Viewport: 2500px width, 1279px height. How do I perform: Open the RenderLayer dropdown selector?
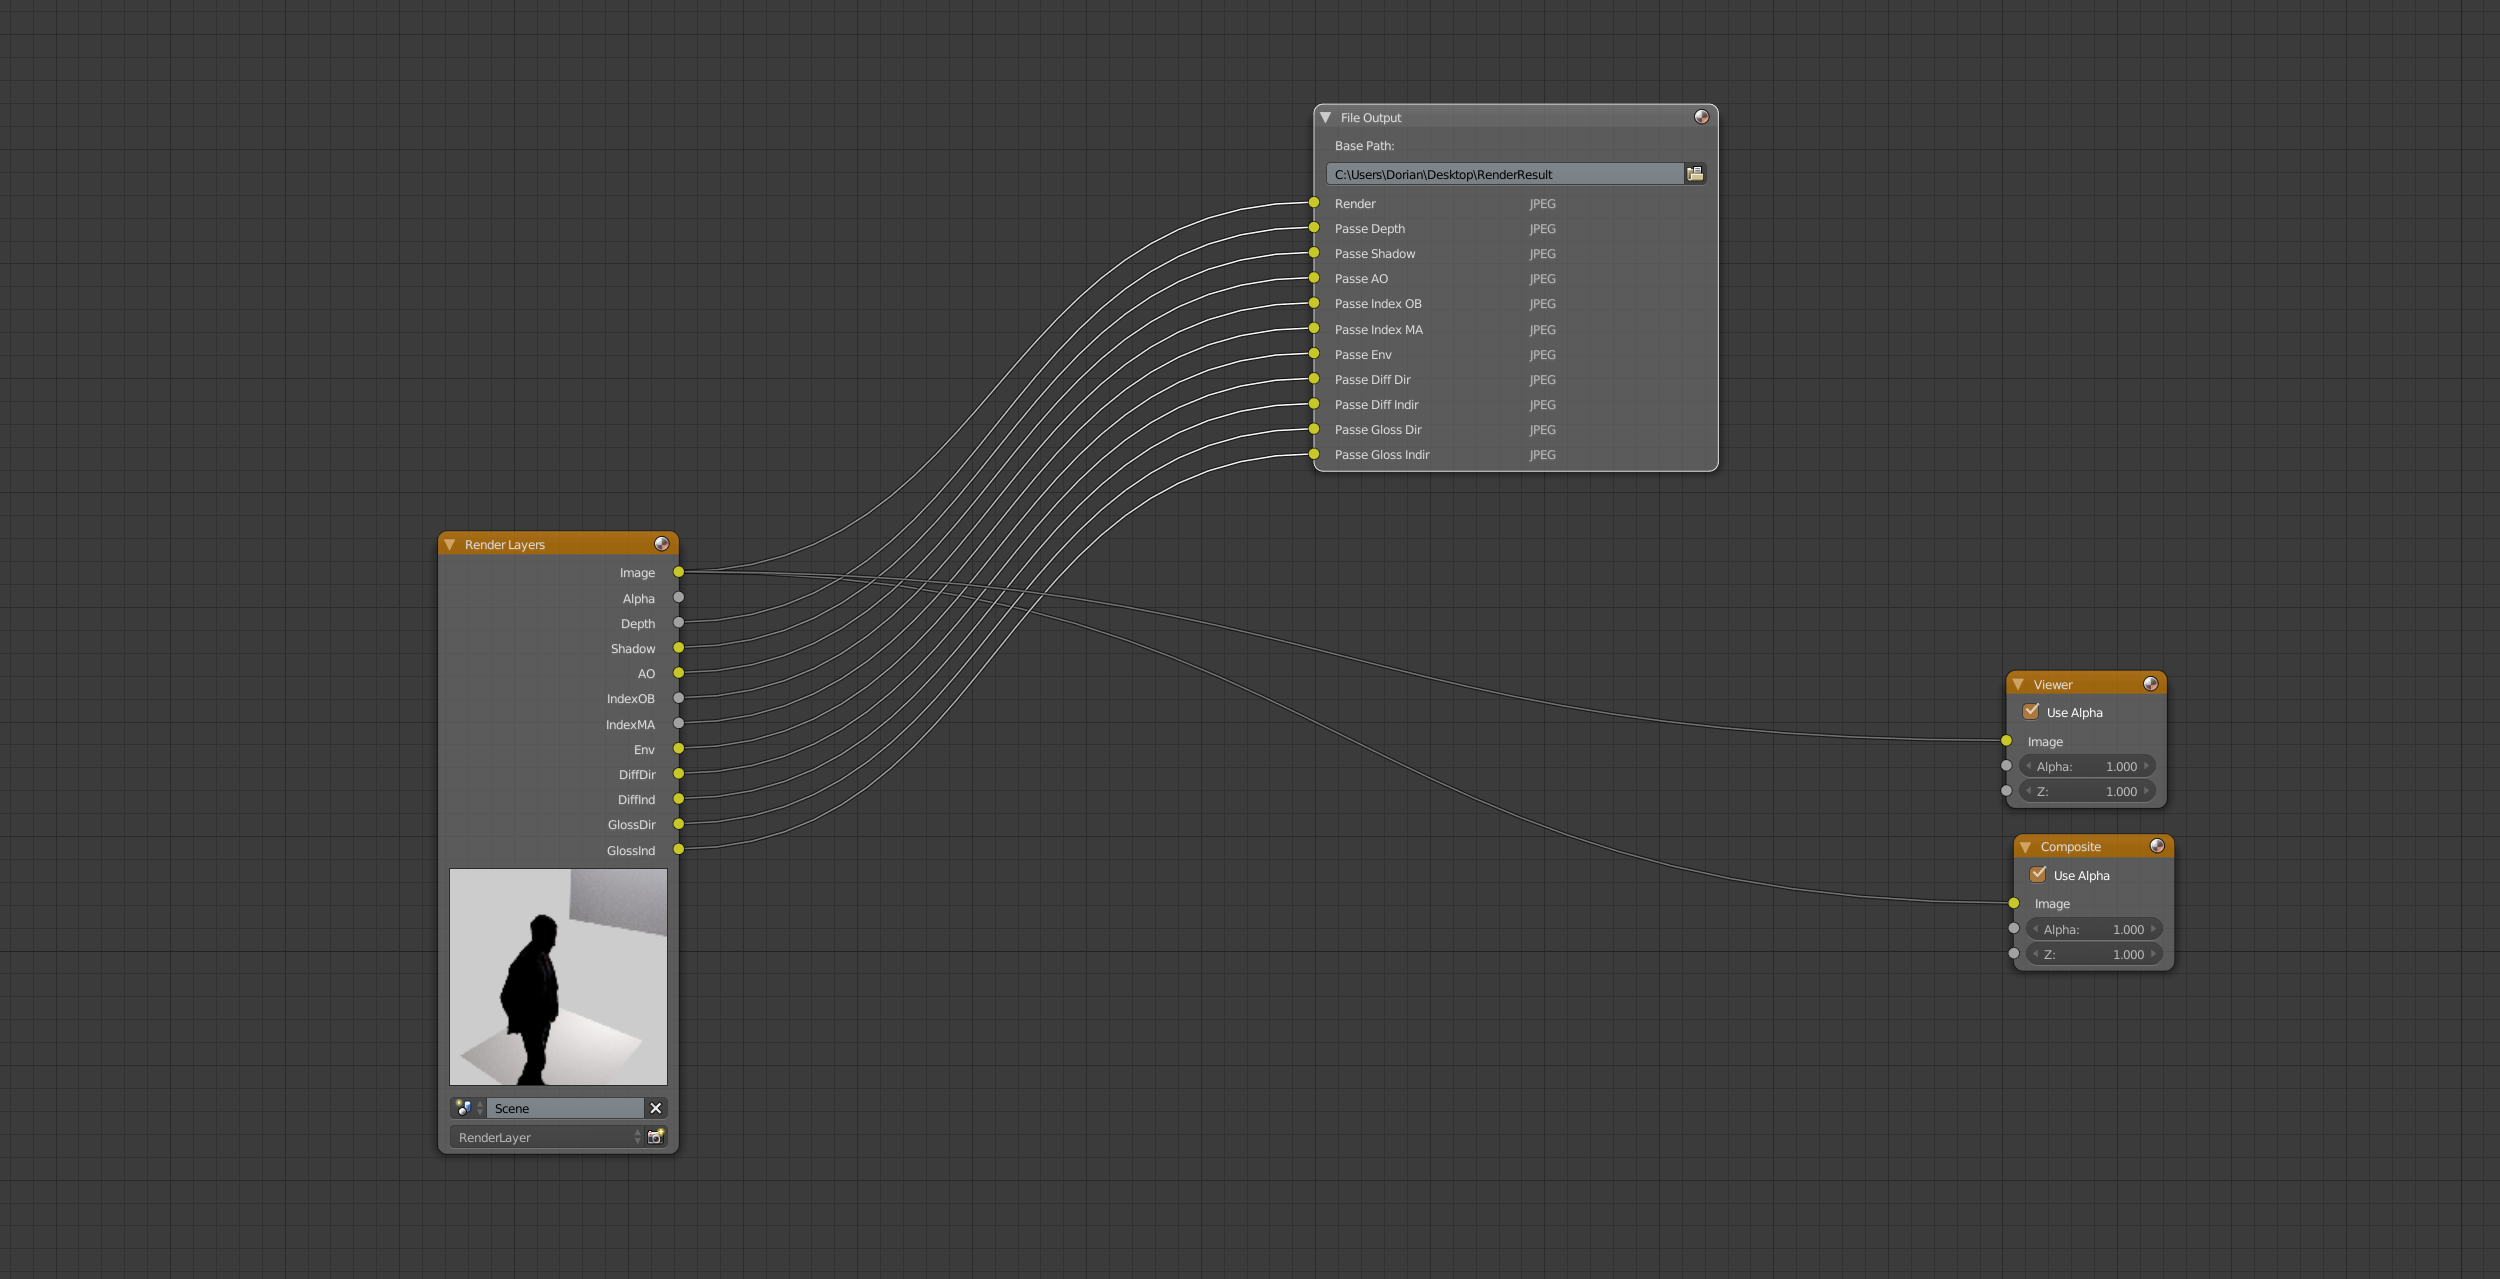click(x=548, y=1137)
